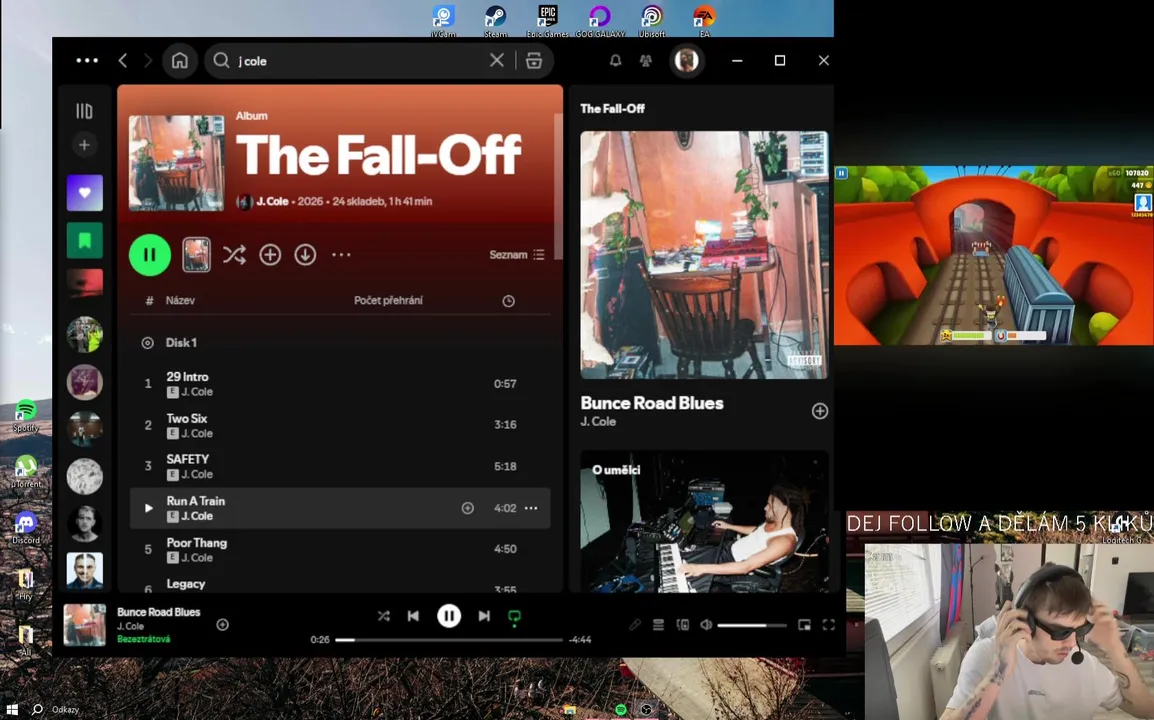1154x720 pixels.
Task: Open the Seznam view dropdown
Action: click(517, 255)
